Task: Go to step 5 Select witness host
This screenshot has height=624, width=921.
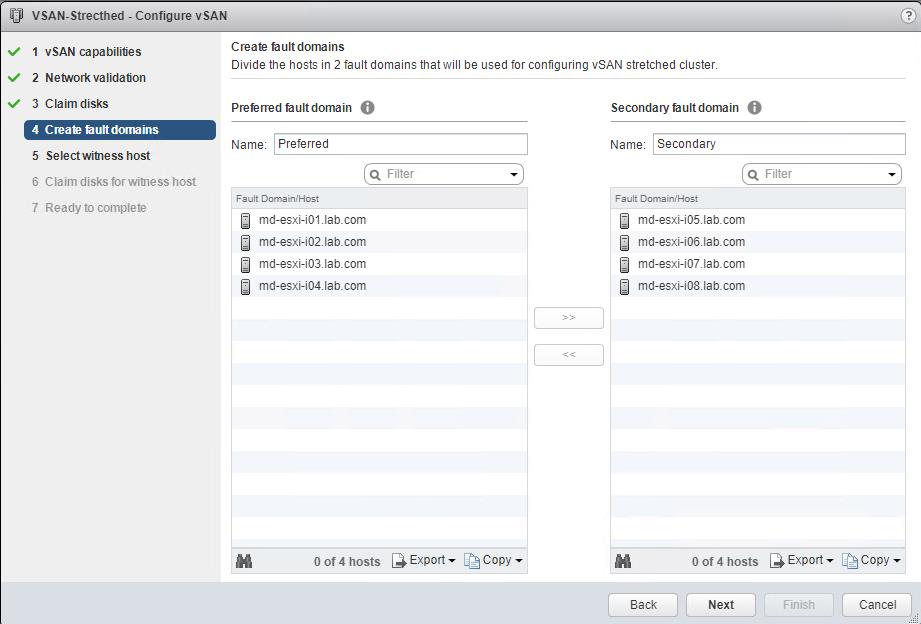Action: (91, 156)
